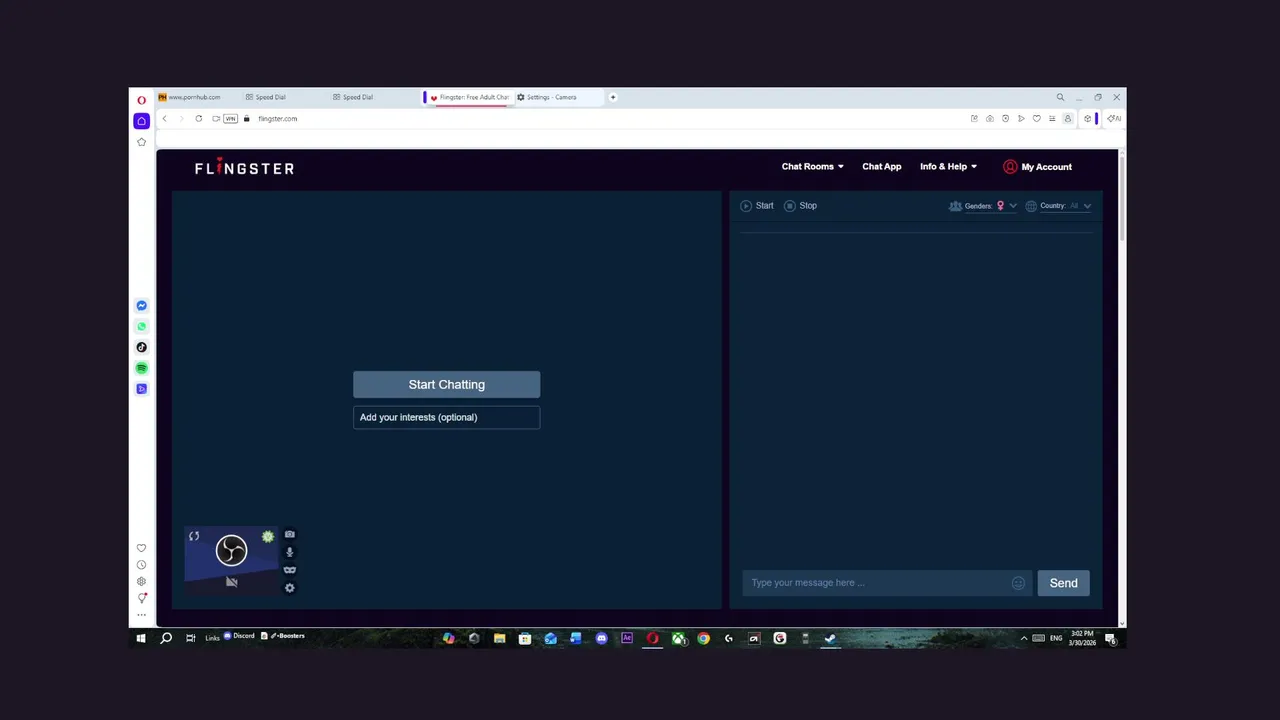Screen dimensions: 1280x720
Task: Open the Chat App link
Action: coord(882,167)
